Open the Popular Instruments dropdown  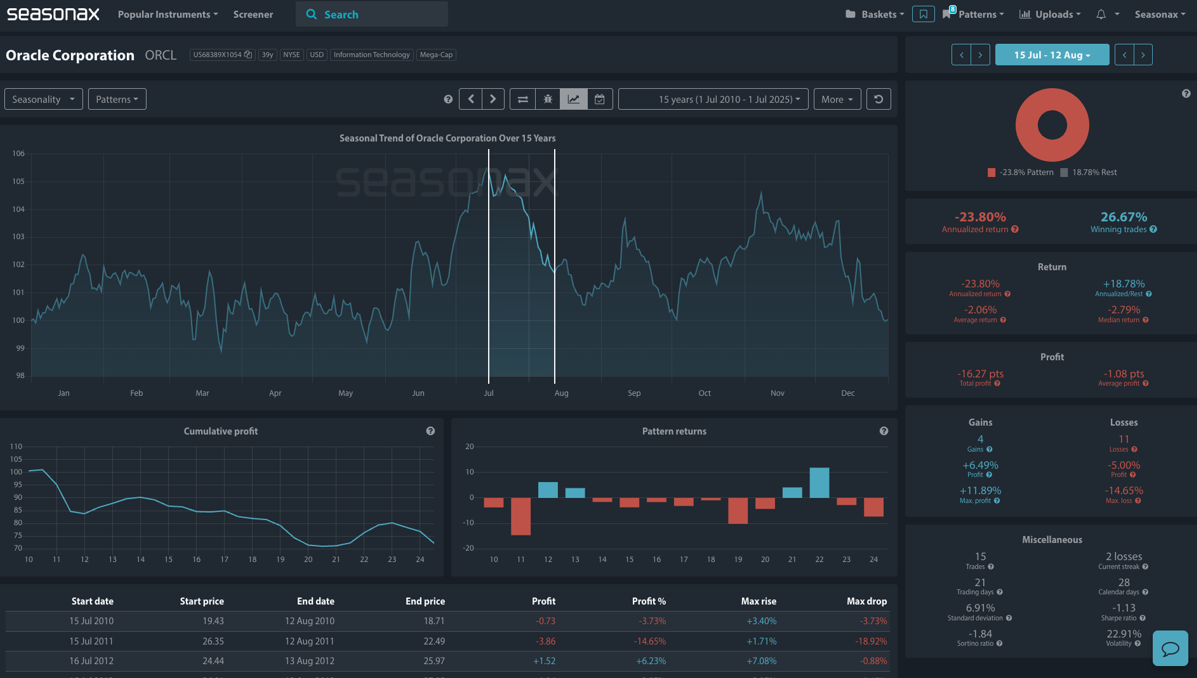167,15
